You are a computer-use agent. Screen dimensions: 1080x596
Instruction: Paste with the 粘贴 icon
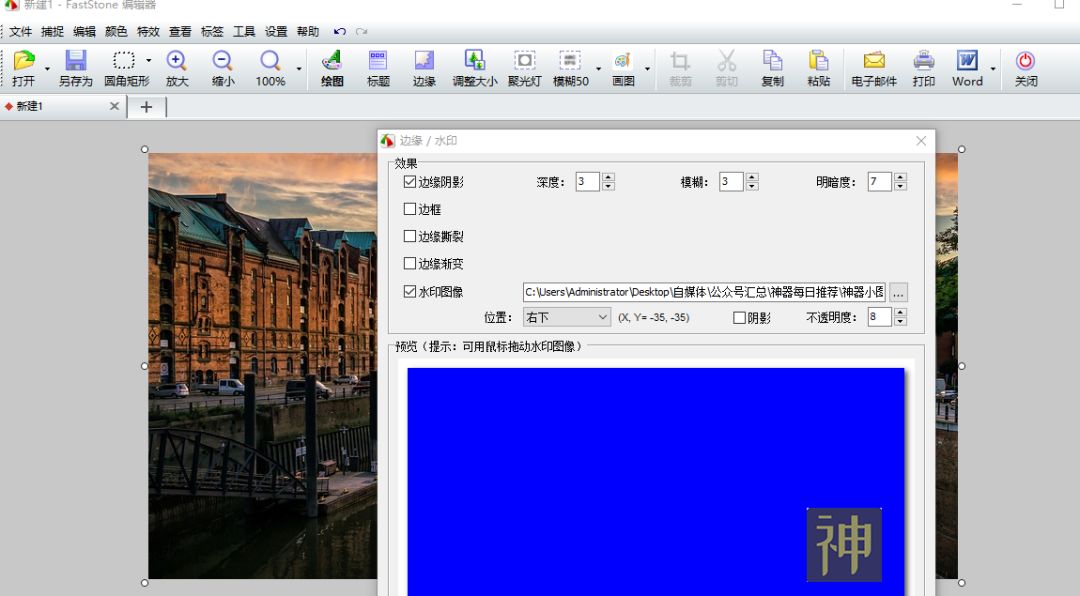(x=818, y=68)
